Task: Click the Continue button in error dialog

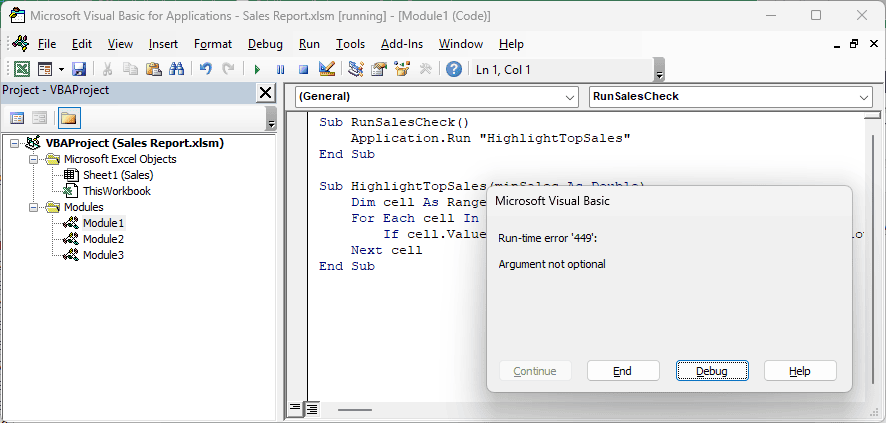Action: coord(535,371)
